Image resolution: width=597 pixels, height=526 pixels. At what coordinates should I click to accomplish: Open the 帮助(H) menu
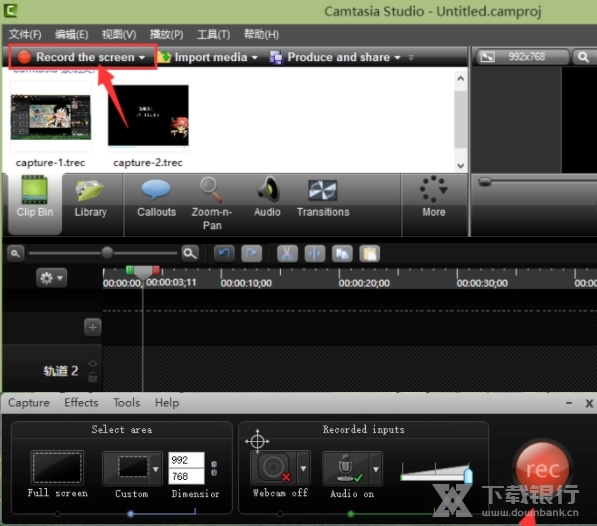click(261, 35)
